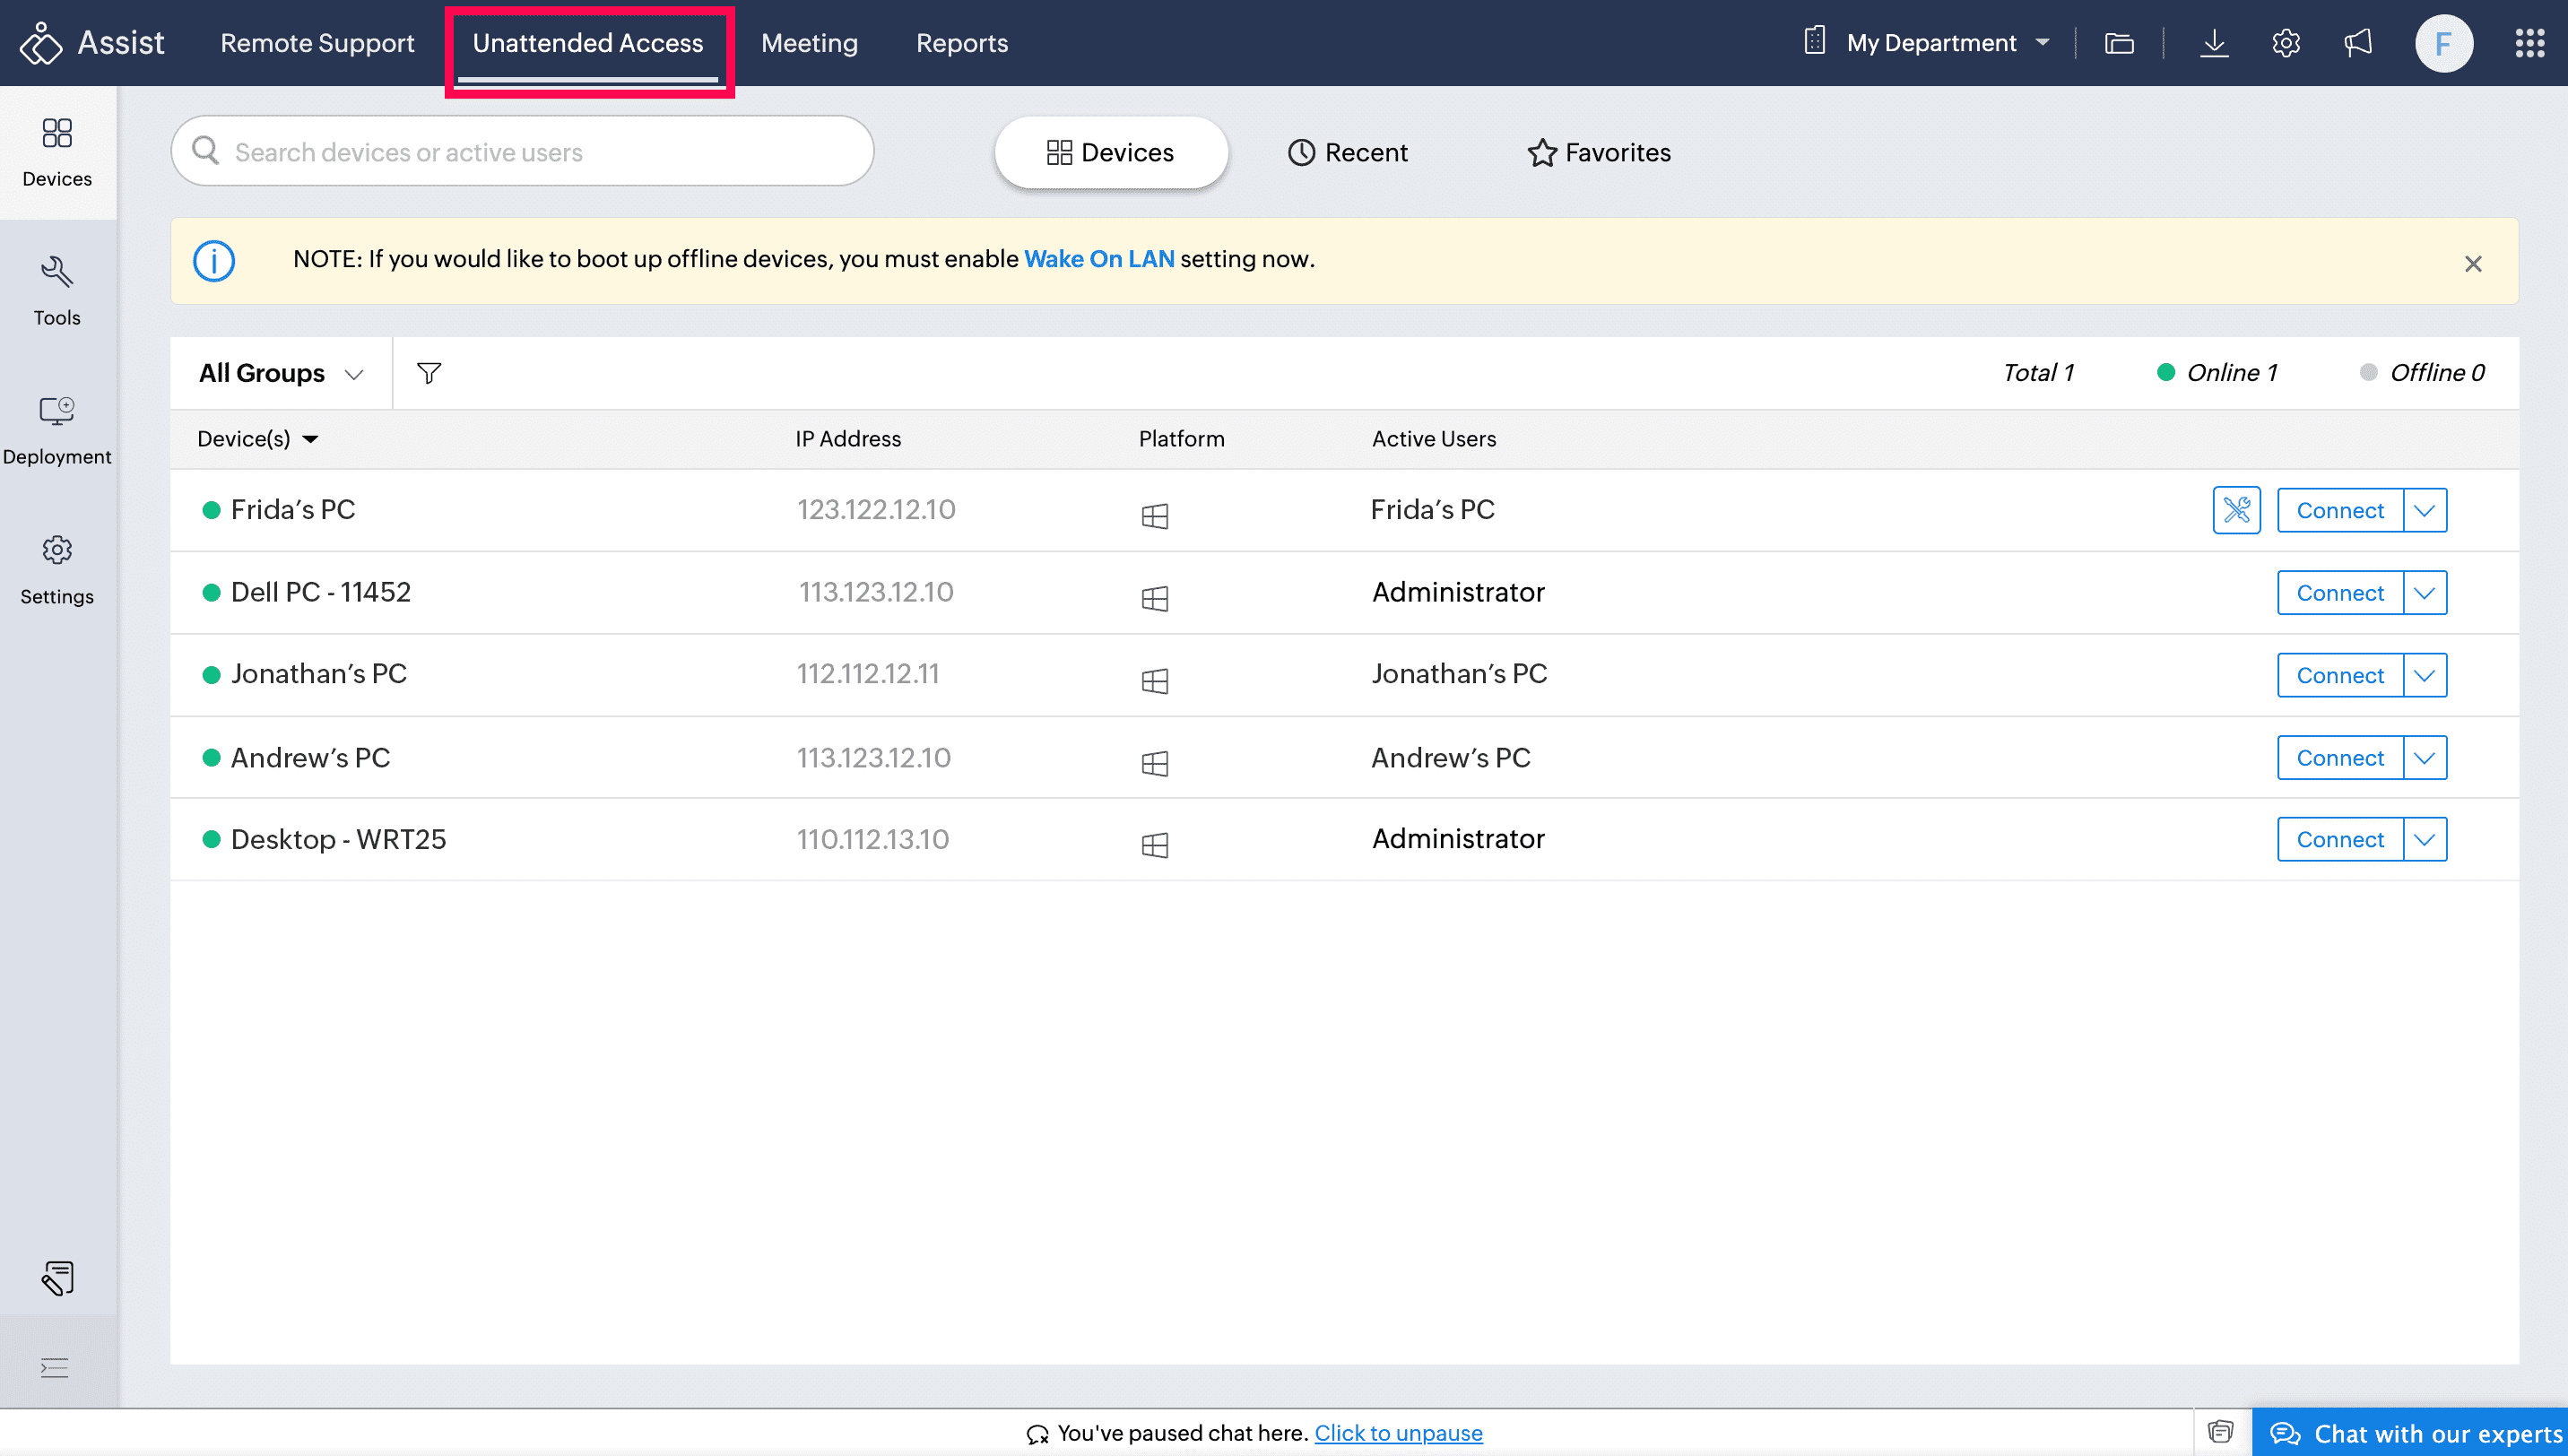Open the Wake On LAN link

(1098, 259)
